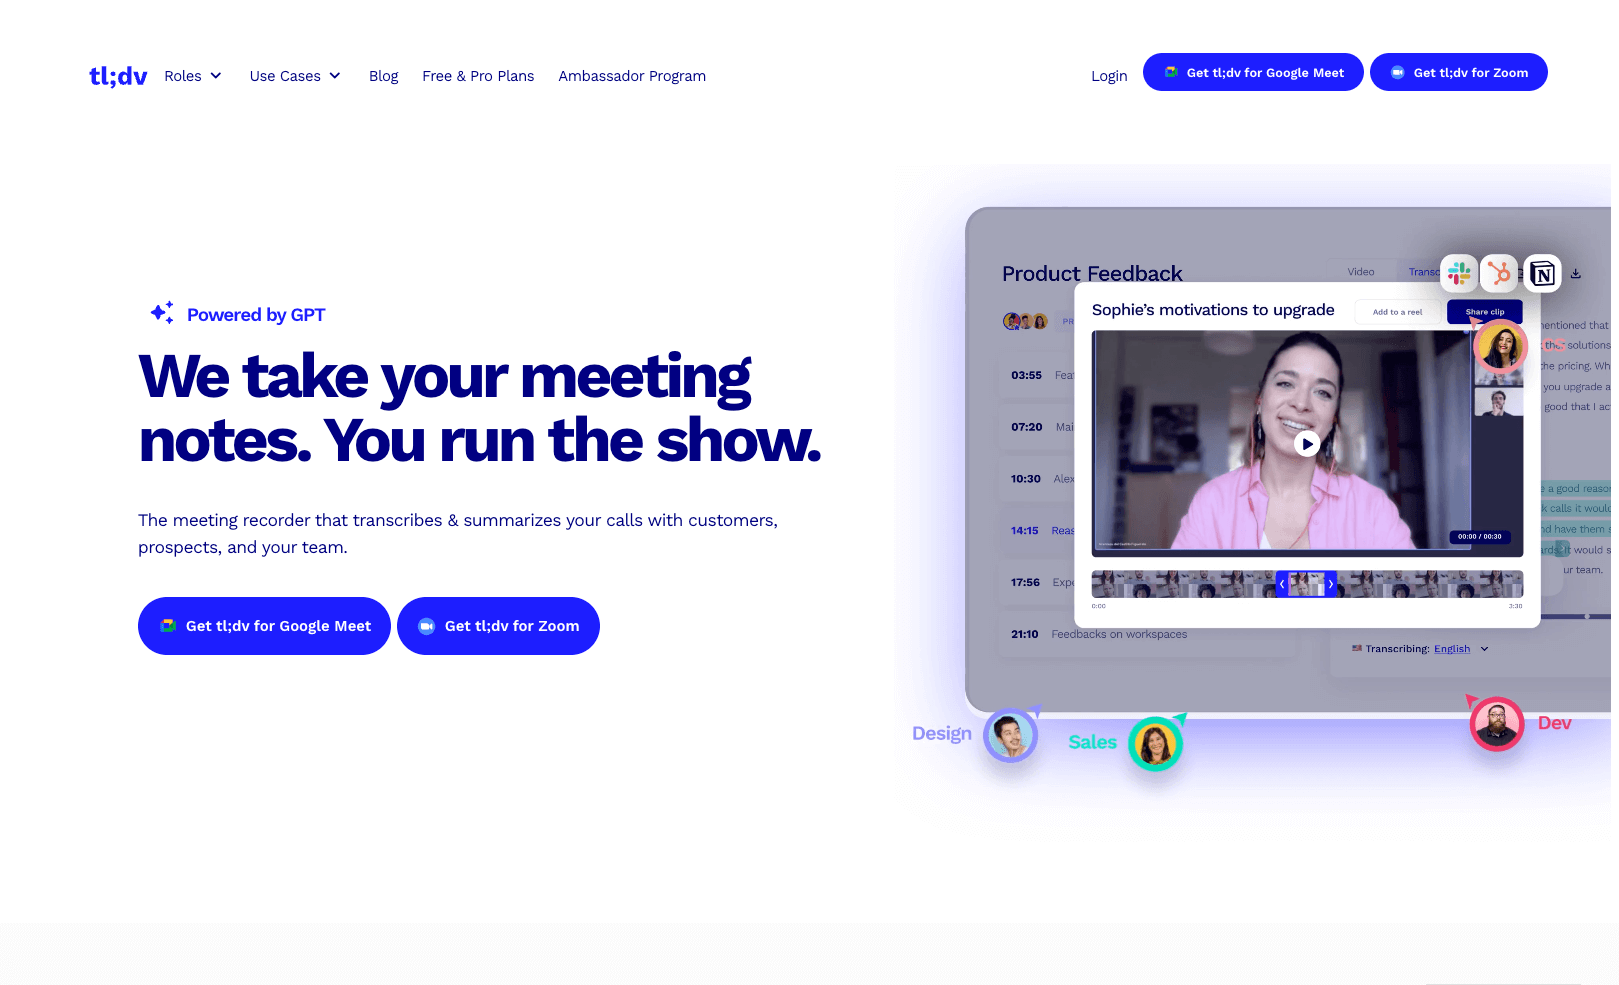Expand the Roles menu
The image size is (1619, 985).
(193, 76)
